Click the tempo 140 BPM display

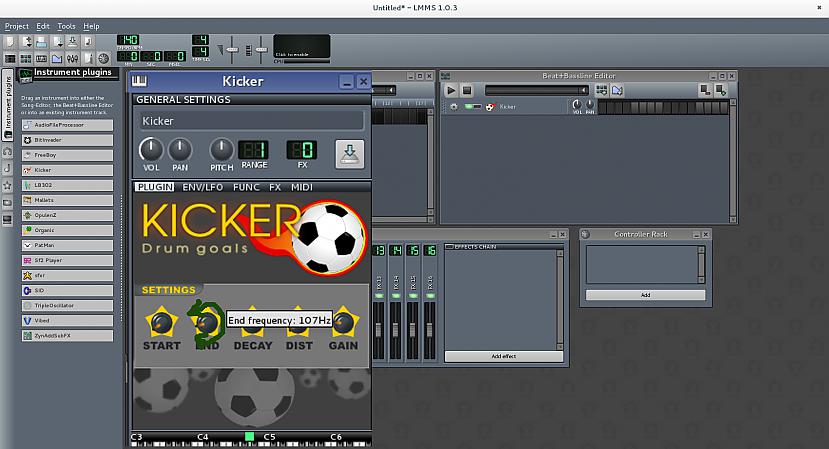tap(128, 40)
